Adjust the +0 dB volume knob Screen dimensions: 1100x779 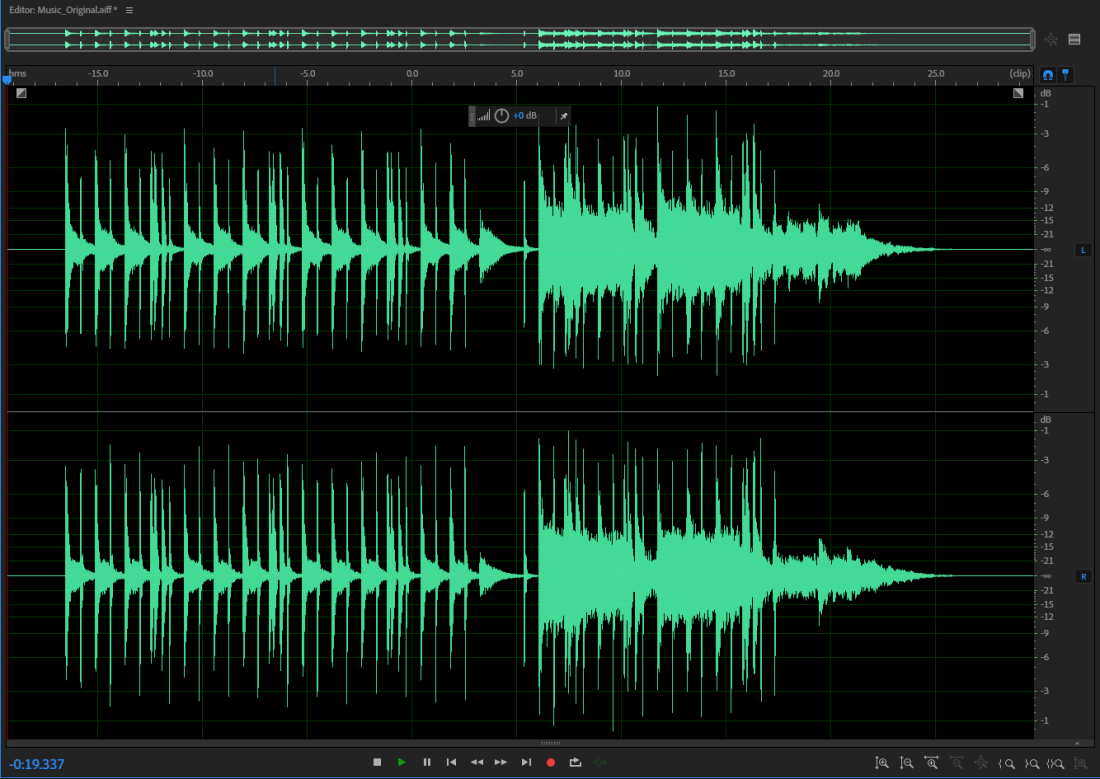tap(501, 116)
